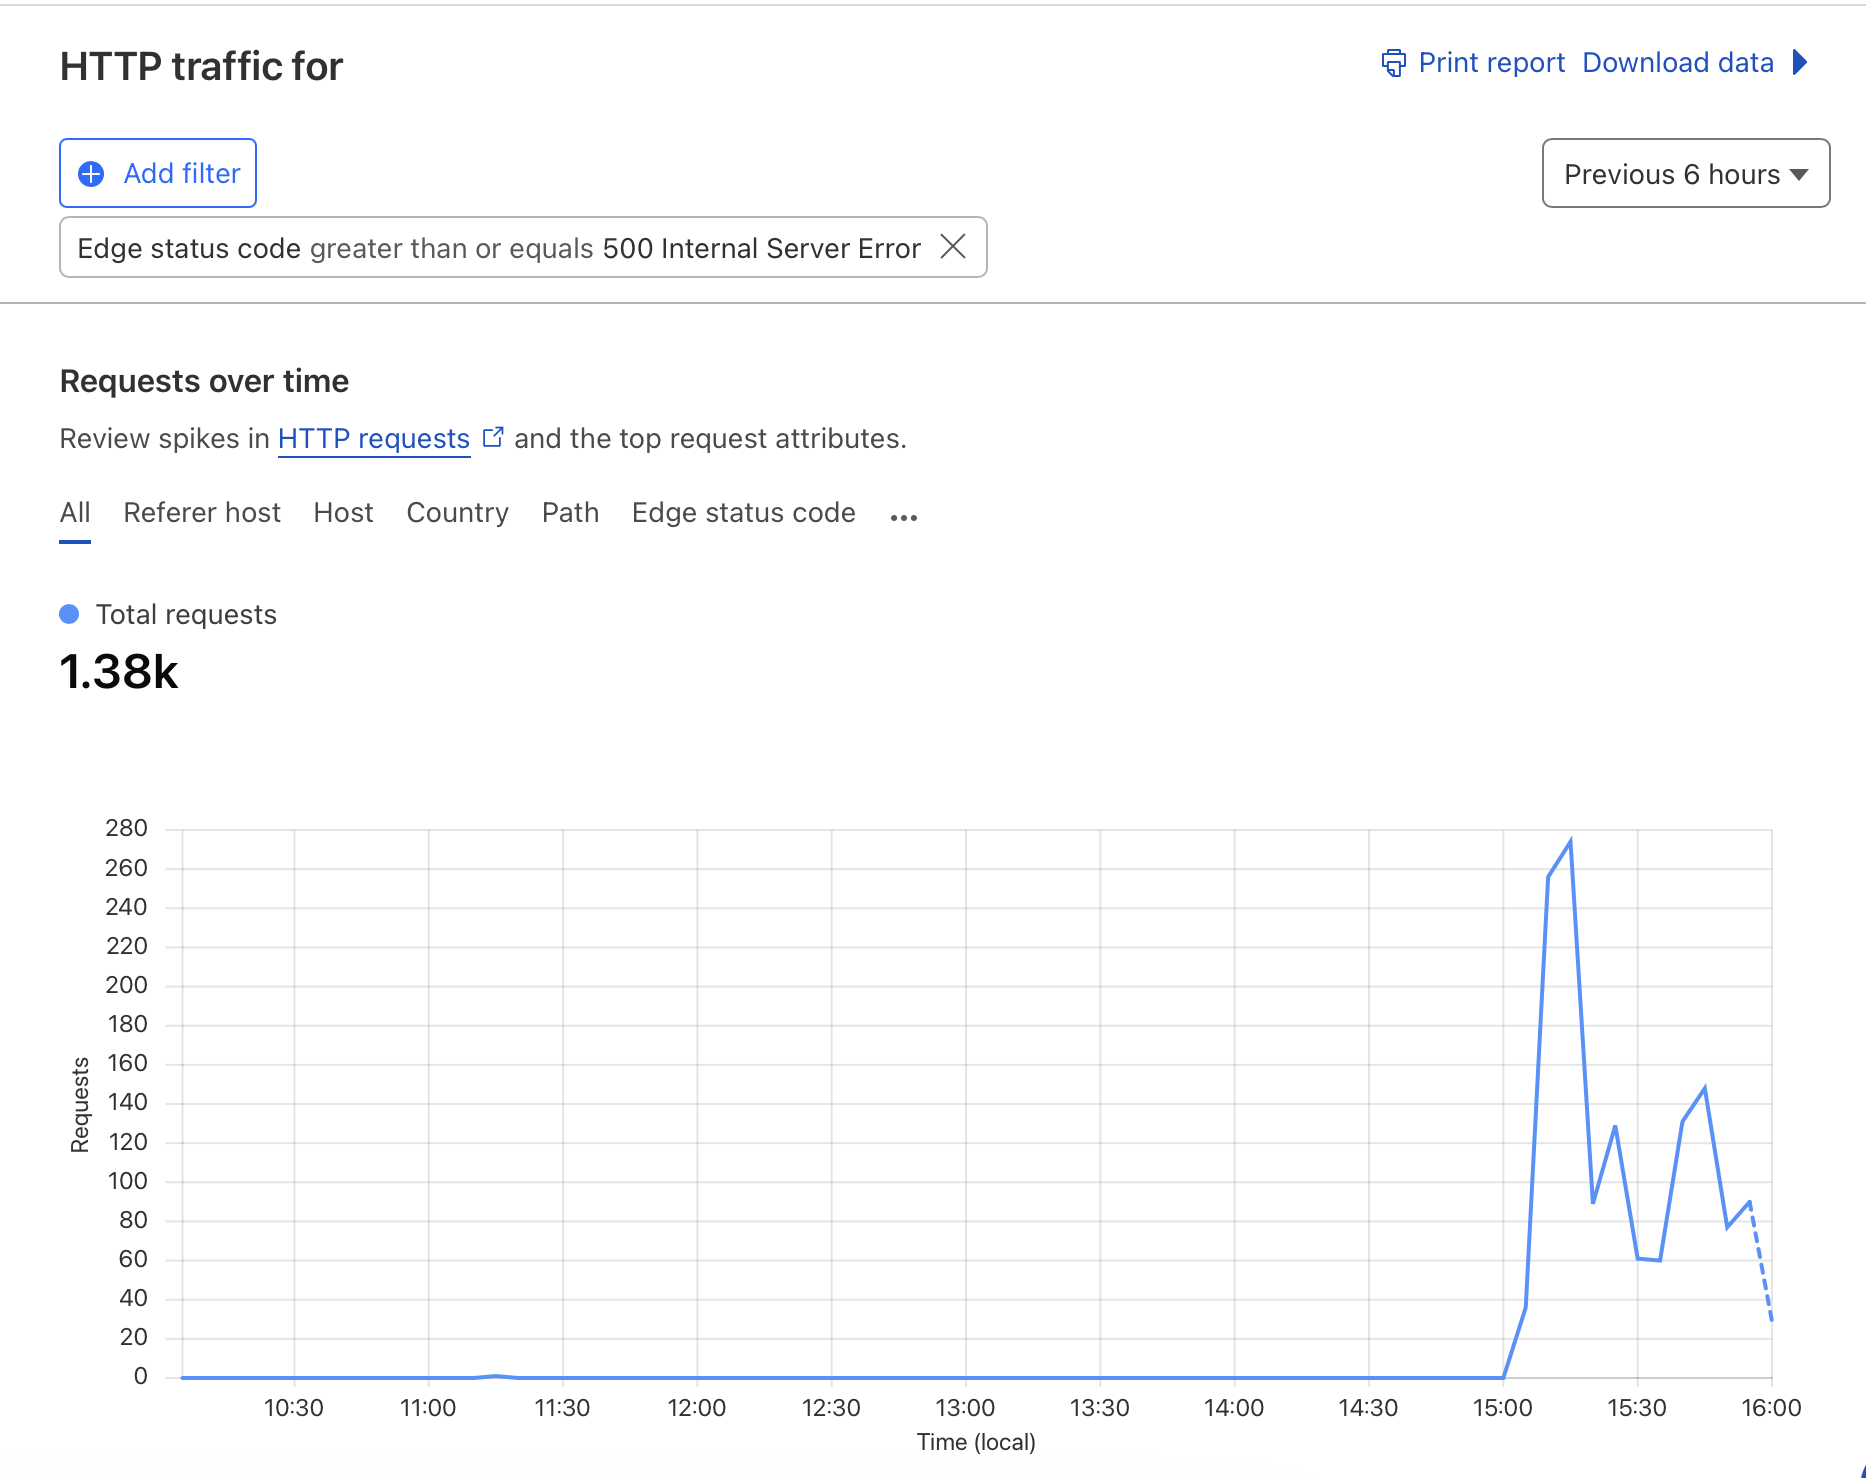Remove the Edge status code filter
The width and height of the screenshot is (1866, 1478).
click(953, 247)
